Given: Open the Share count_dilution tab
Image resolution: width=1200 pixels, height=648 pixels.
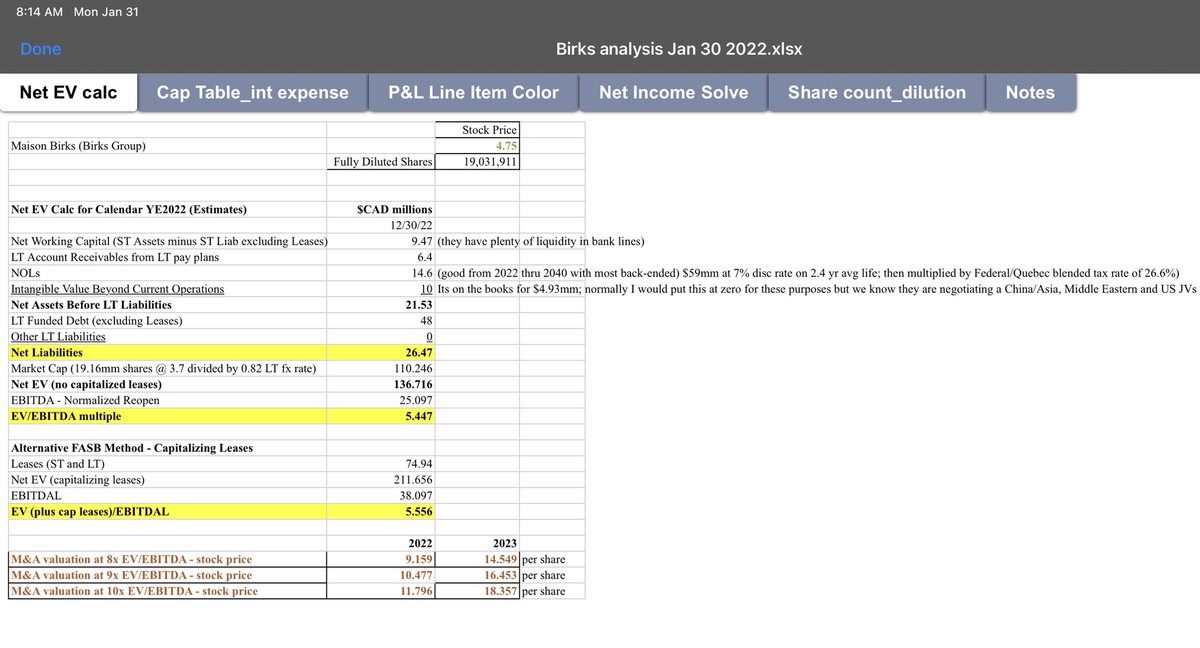Looking at the screenshot, I should coord(877,92).
